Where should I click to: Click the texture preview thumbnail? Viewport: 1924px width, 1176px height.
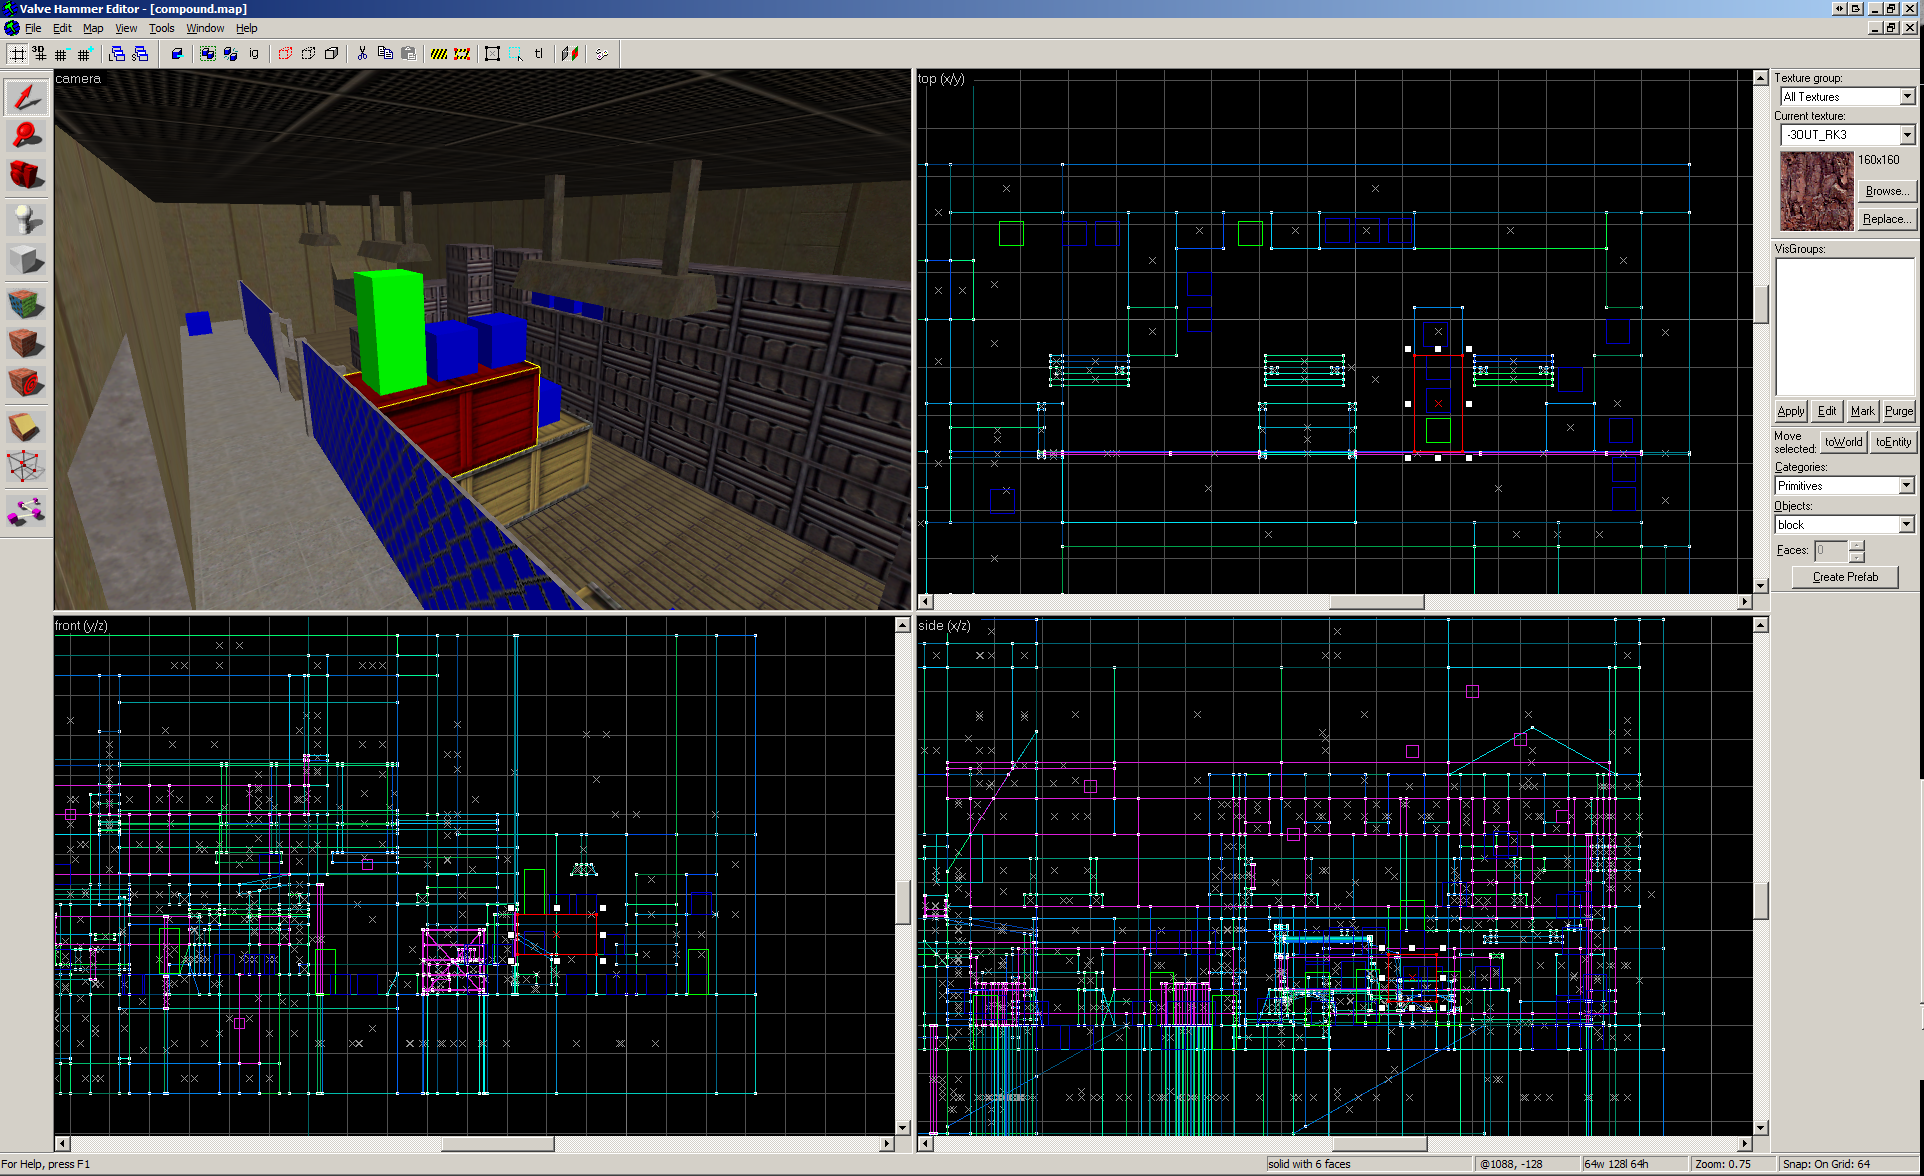point(1816,191)
